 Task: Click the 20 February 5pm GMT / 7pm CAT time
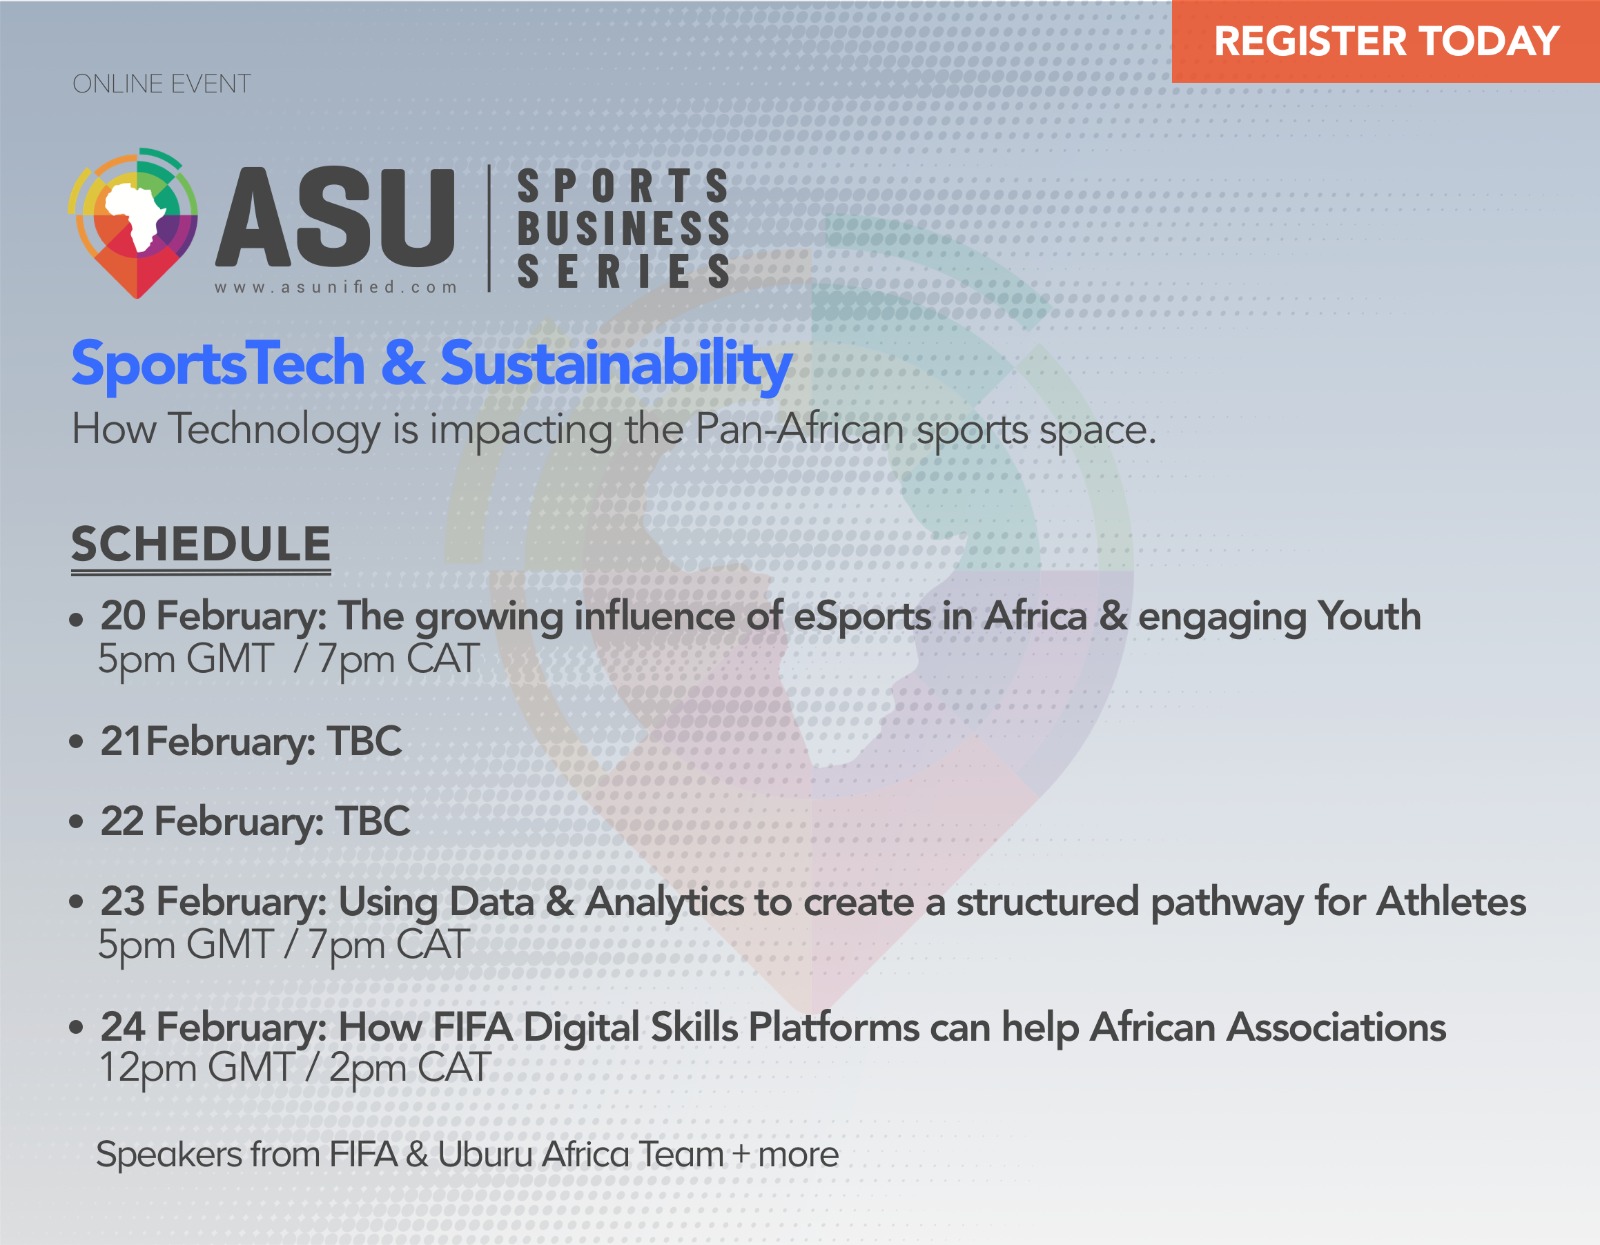click(x=288, y=660)
